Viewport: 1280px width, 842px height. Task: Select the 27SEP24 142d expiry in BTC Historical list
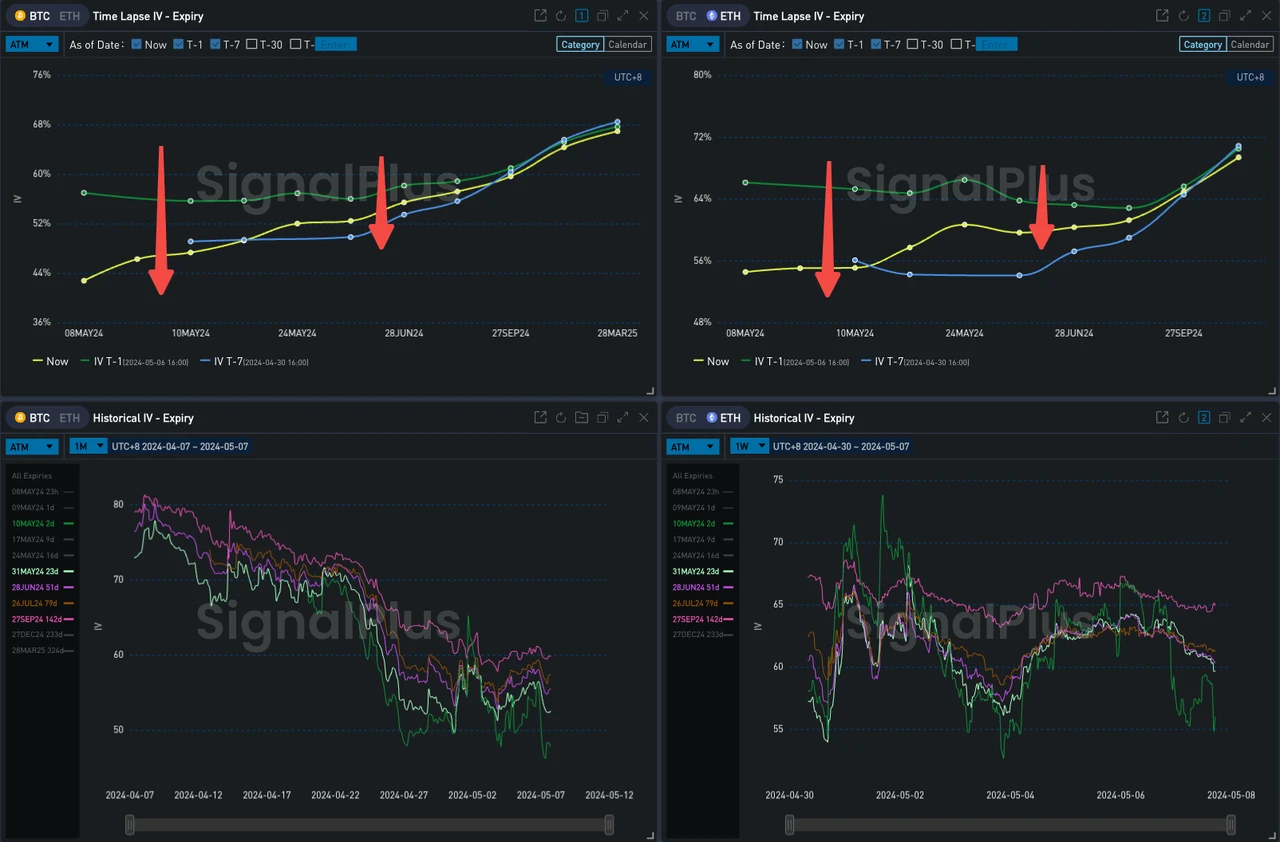point(36,619)
